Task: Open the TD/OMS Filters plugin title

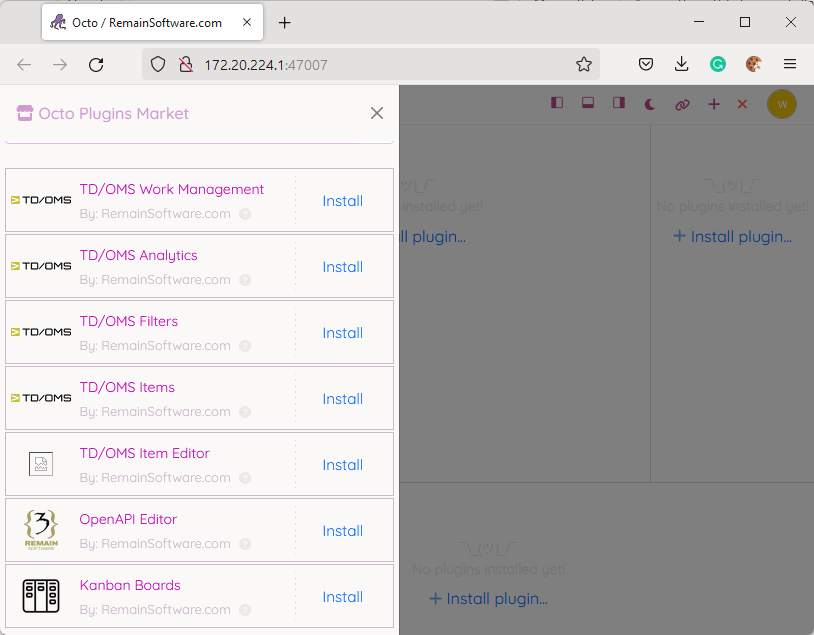Action: click(129, 321)
